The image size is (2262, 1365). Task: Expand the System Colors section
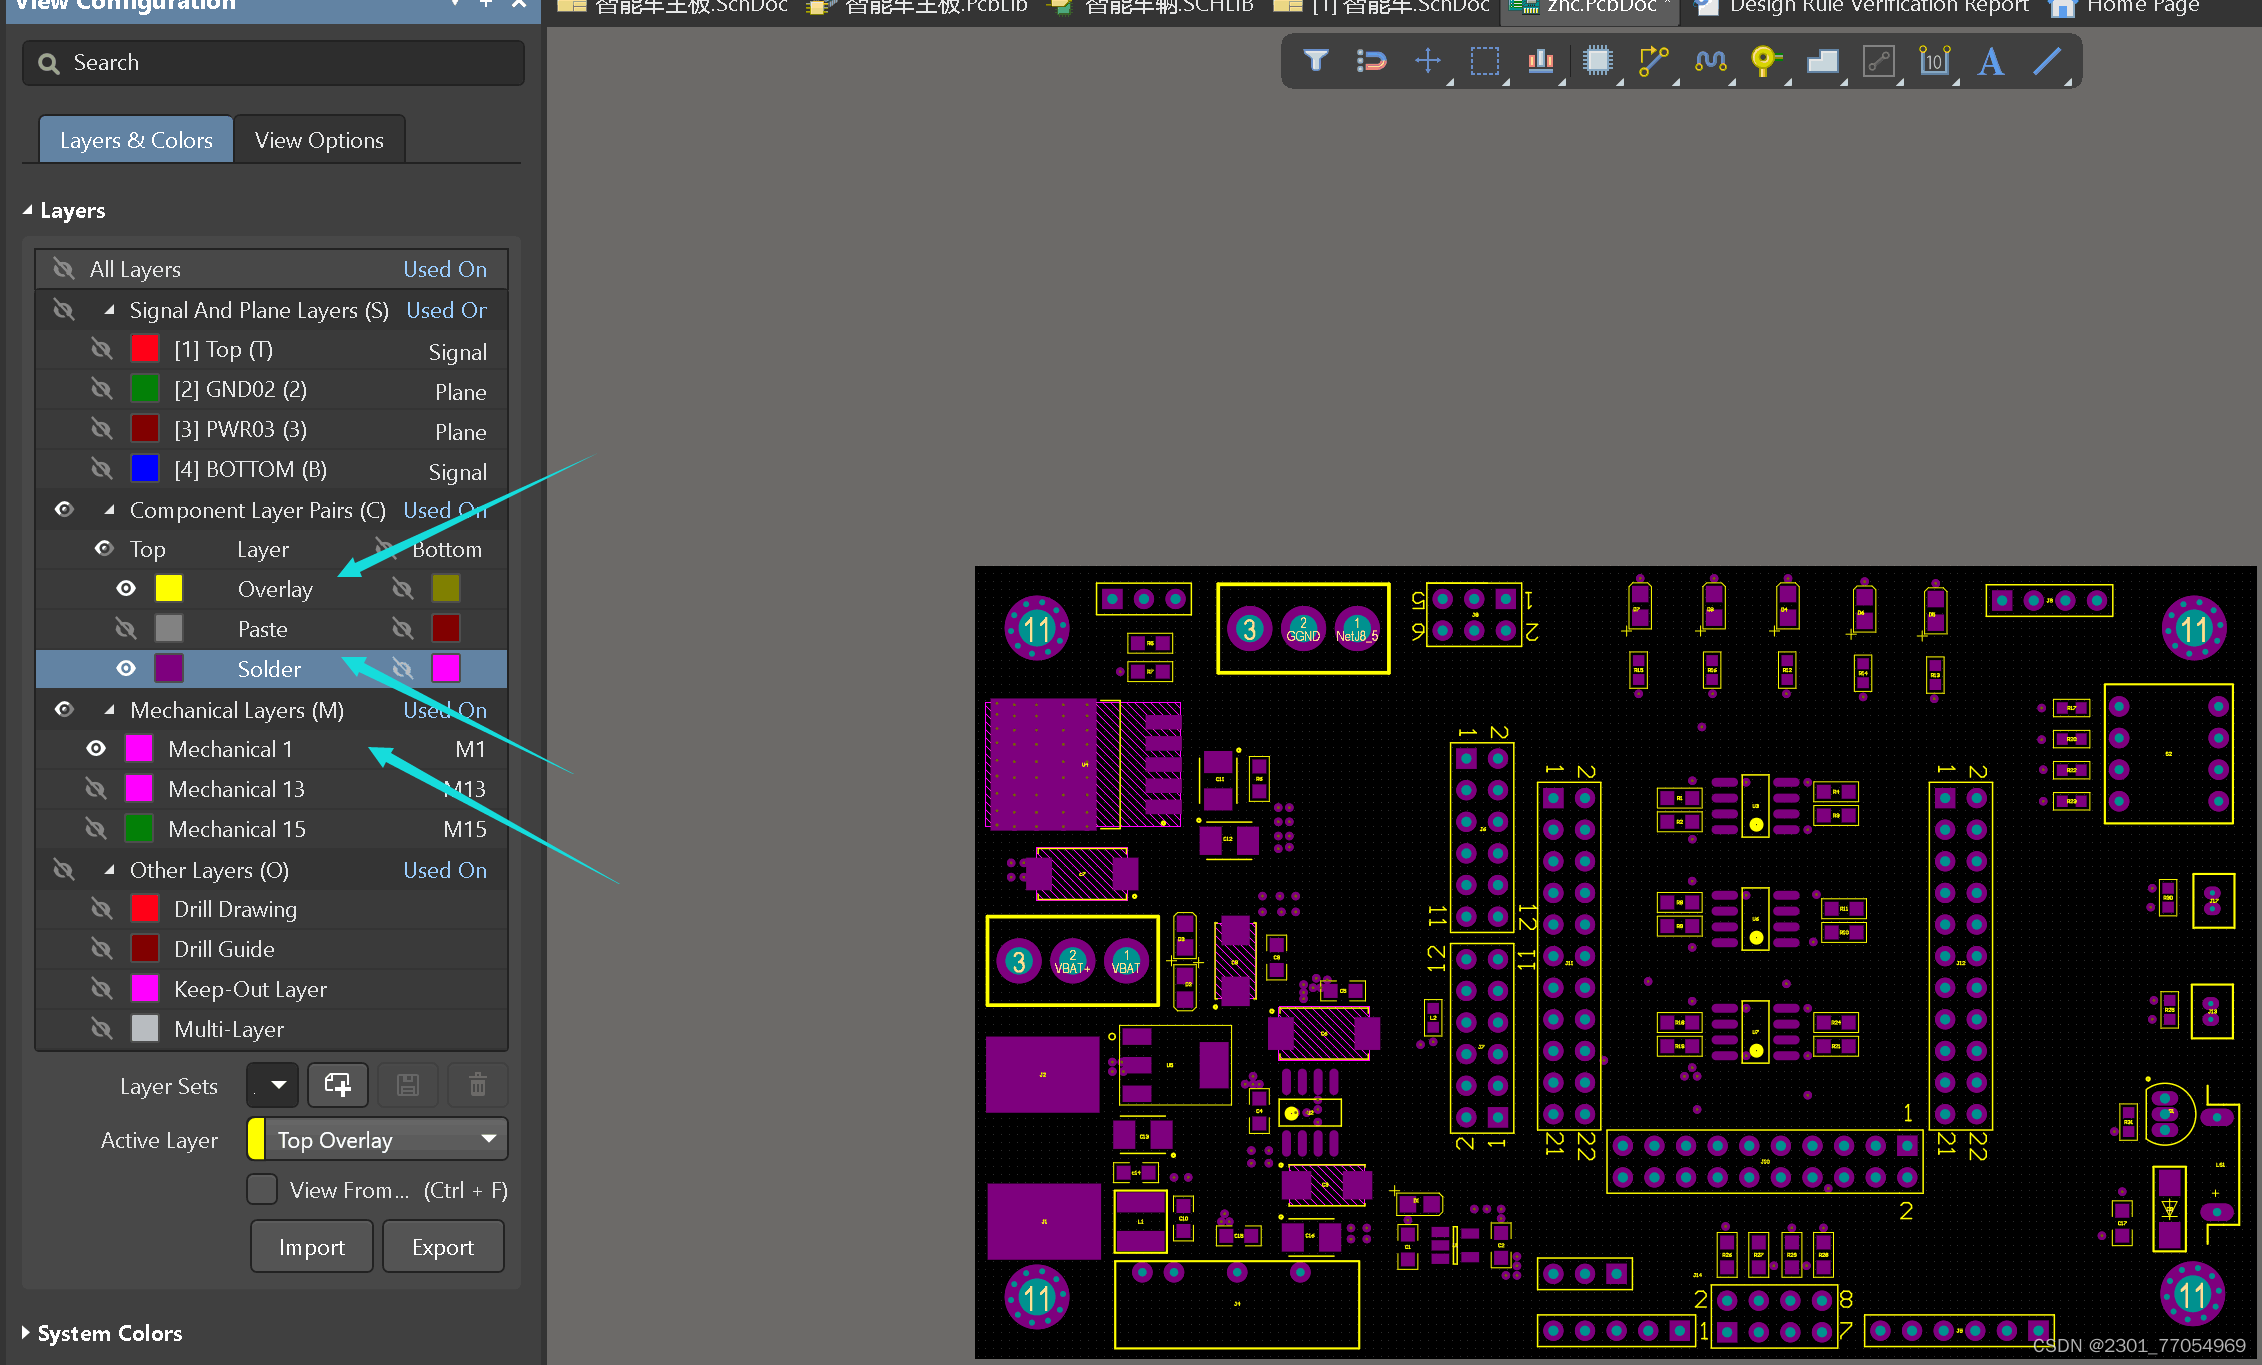pos(26,1333)
